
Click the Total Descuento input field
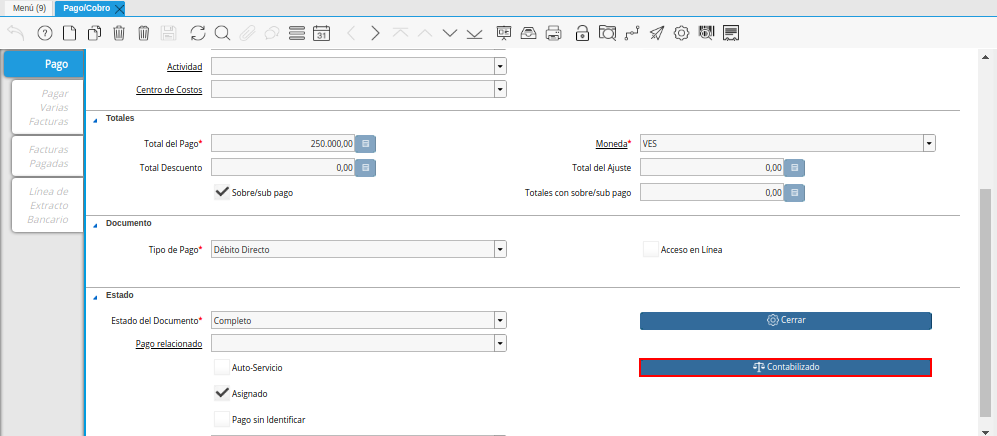pos(283,168)
